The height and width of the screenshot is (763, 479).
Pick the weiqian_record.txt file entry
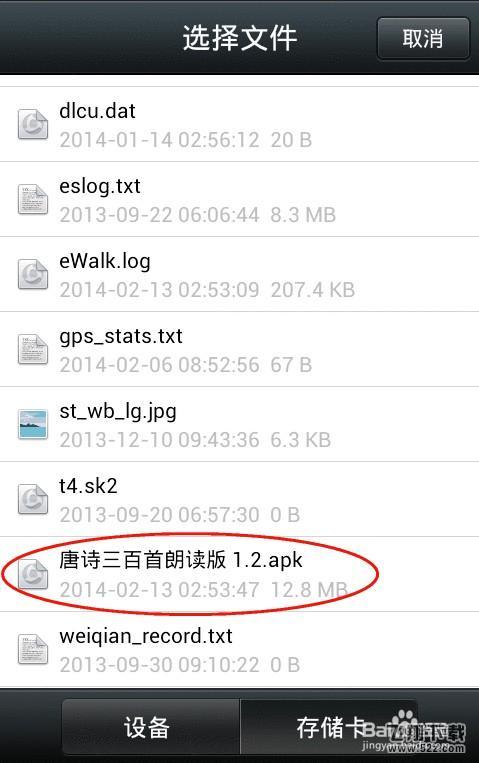point(240,649)
